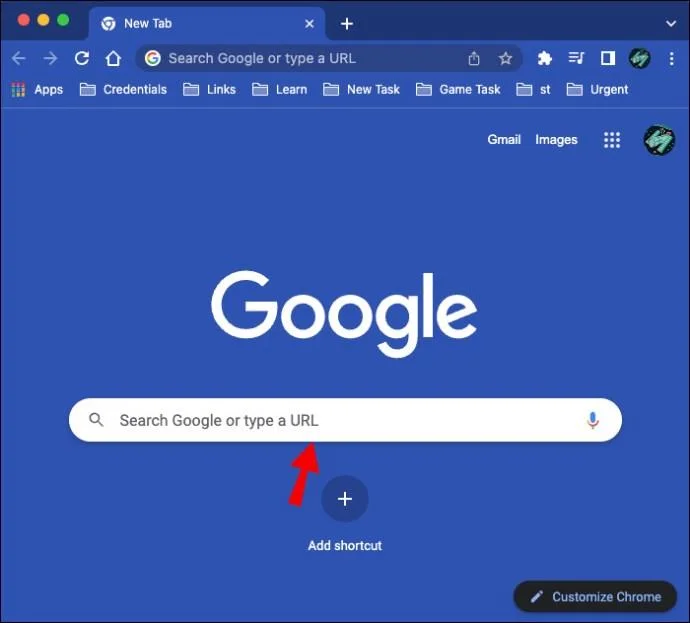This screenshot has width=690, height=623.
Task: Click the Customize Chrome button
Action: coord(595,597)
